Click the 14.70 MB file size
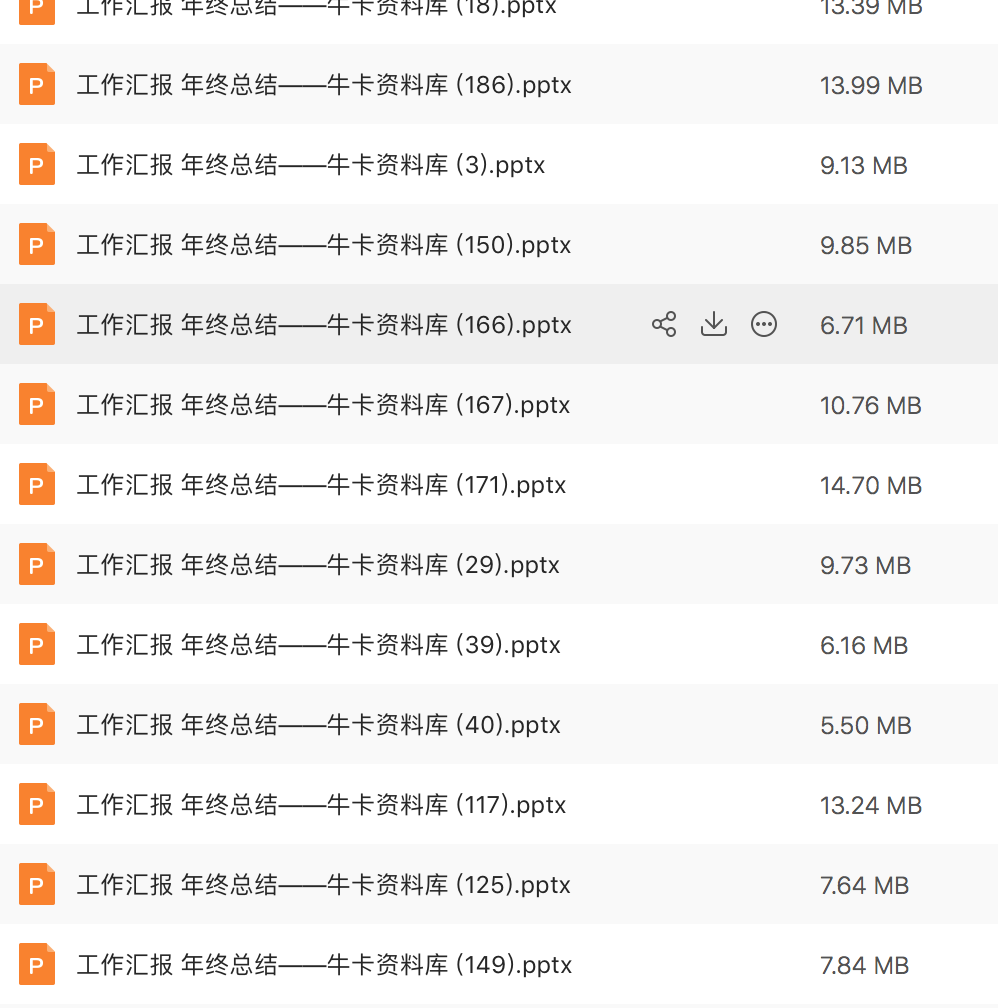Image resolution: width=998 pixels, height=1008 pixels. click(871, 485)
